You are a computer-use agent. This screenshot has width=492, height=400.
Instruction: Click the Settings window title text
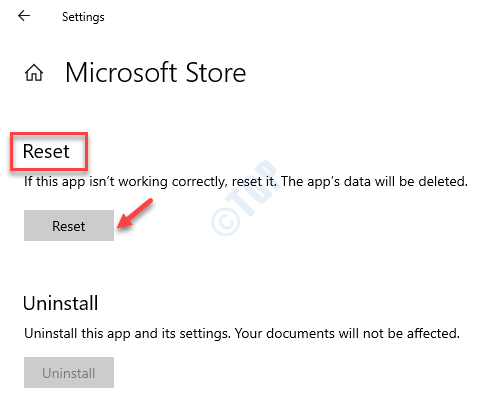pos(83,17)
